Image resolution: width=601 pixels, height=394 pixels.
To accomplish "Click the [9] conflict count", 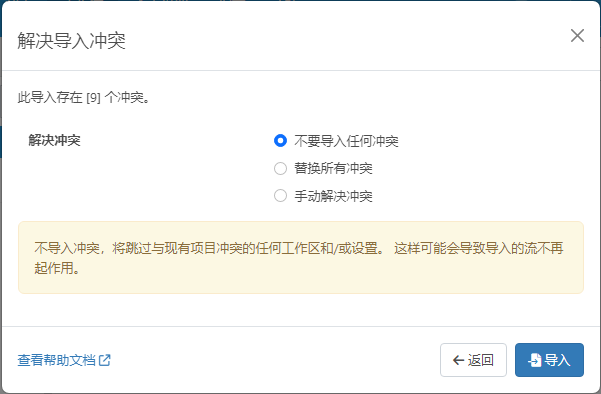I will point(94,98).
